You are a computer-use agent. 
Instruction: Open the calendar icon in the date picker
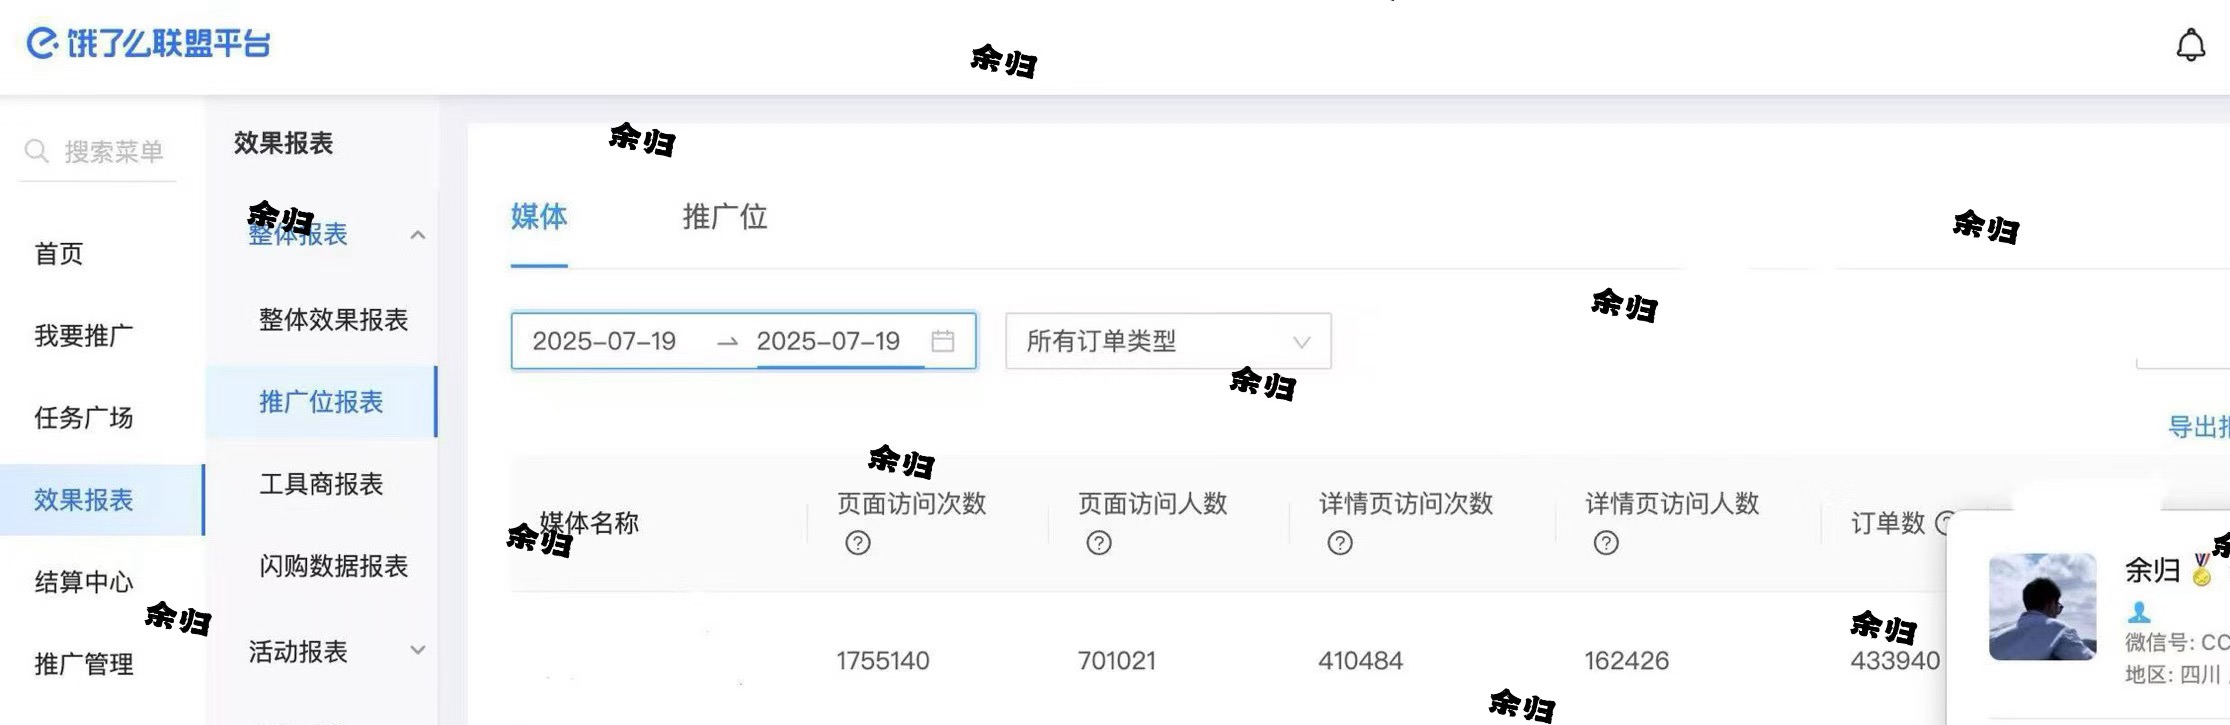click(941, 341)
